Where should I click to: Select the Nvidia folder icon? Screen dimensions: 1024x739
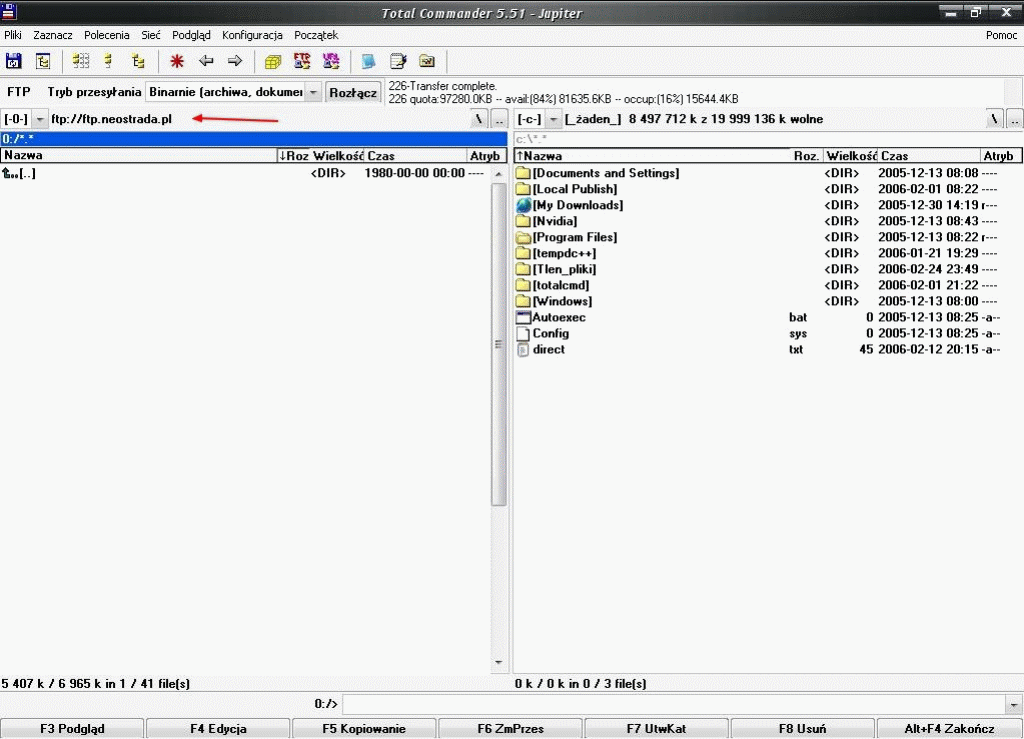tap(523, 221)
